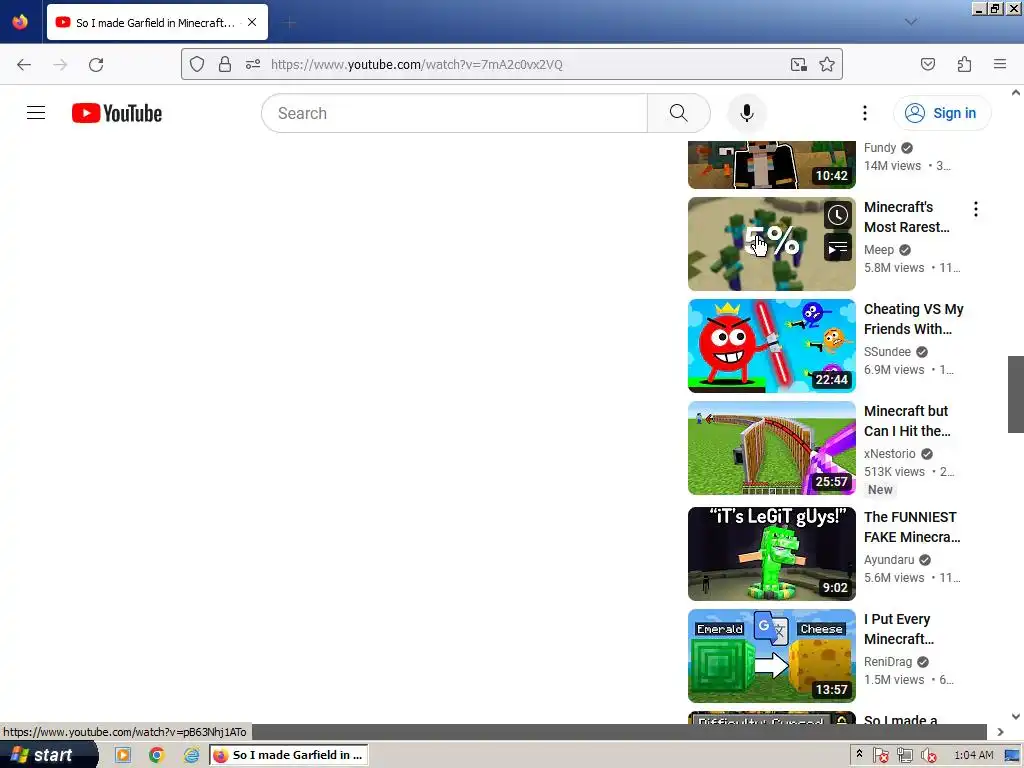Open the 5% zombies video thumbnail
Screen dimensions: 1024x768
pos(771,244)
